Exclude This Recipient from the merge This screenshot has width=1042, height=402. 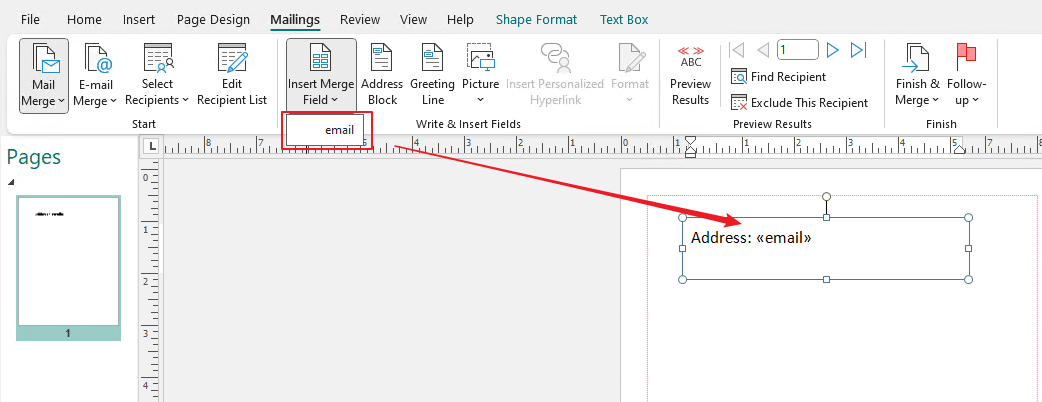[x=799, y=103]
